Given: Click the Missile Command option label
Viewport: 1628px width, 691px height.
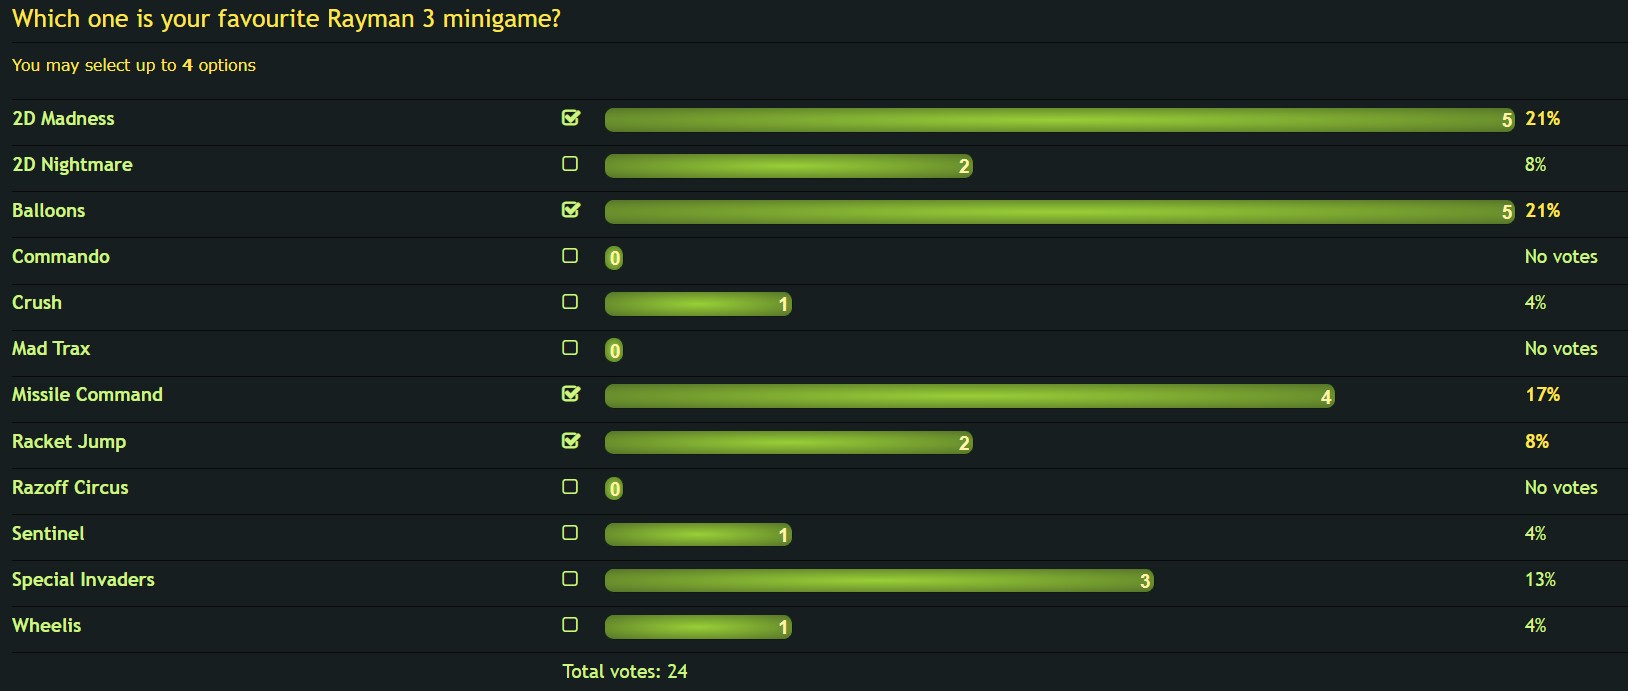Looking at the screenshot, I should tap(87, 395).
